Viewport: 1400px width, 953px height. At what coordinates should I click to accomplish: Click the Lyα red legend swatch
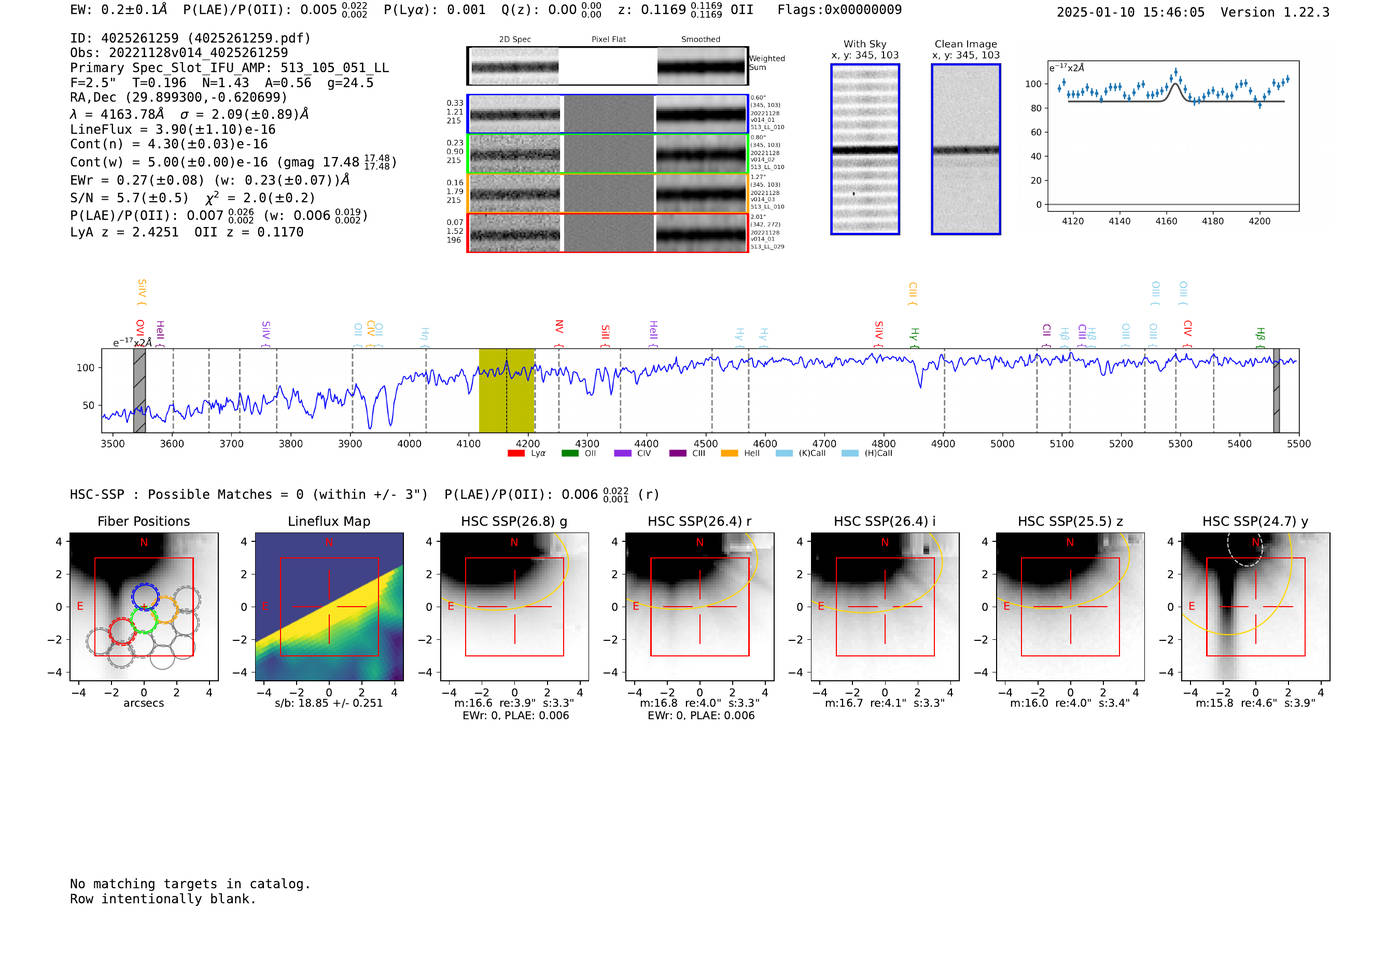(516, 454)
